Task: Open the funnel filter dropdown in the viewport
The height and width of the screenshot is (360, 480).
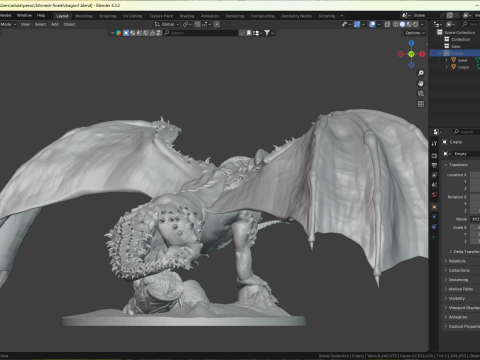Action: coord(269,33)
